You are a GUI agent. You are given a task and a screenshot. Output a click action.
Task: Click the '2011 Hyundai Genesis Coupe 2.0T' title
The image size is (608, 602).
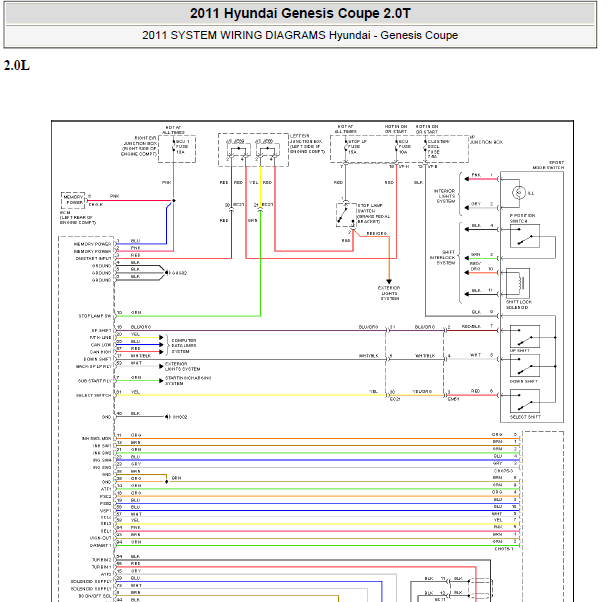point(300,13)
